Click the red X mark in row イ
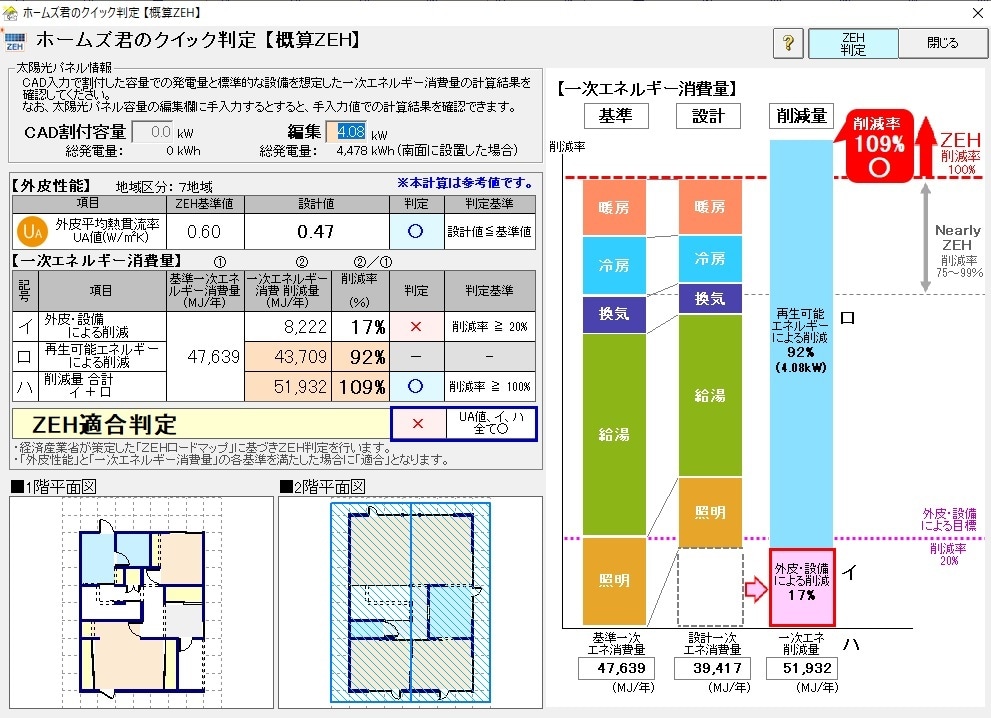Image resolution: width=991 pixels, height=718 pixels. (x=416, y=326)
